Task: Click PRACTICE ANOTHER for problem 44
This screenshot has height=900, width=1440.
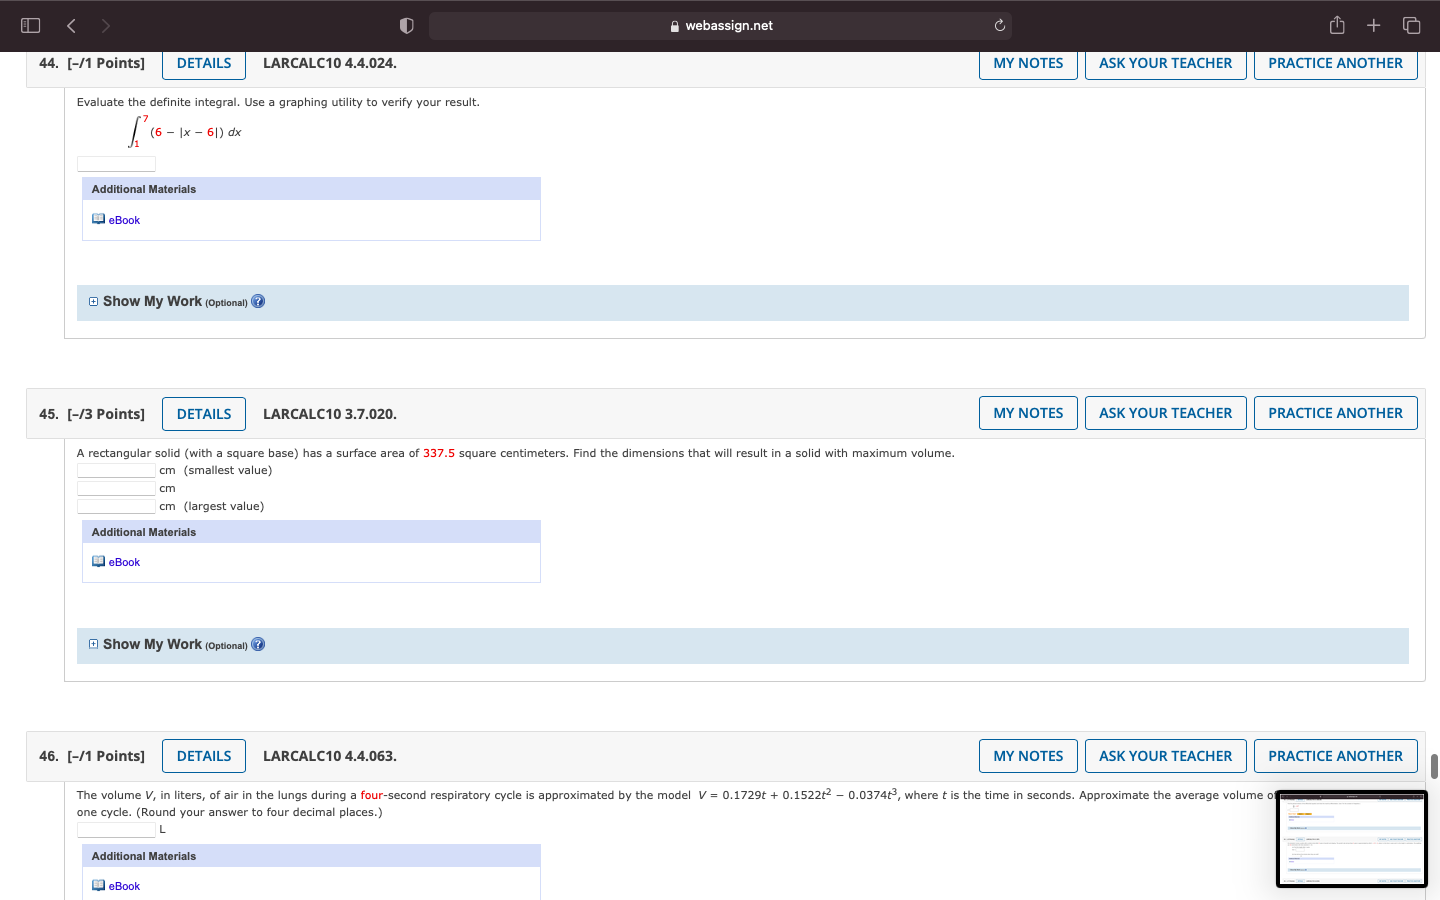Action: [x=1335, y=61]
